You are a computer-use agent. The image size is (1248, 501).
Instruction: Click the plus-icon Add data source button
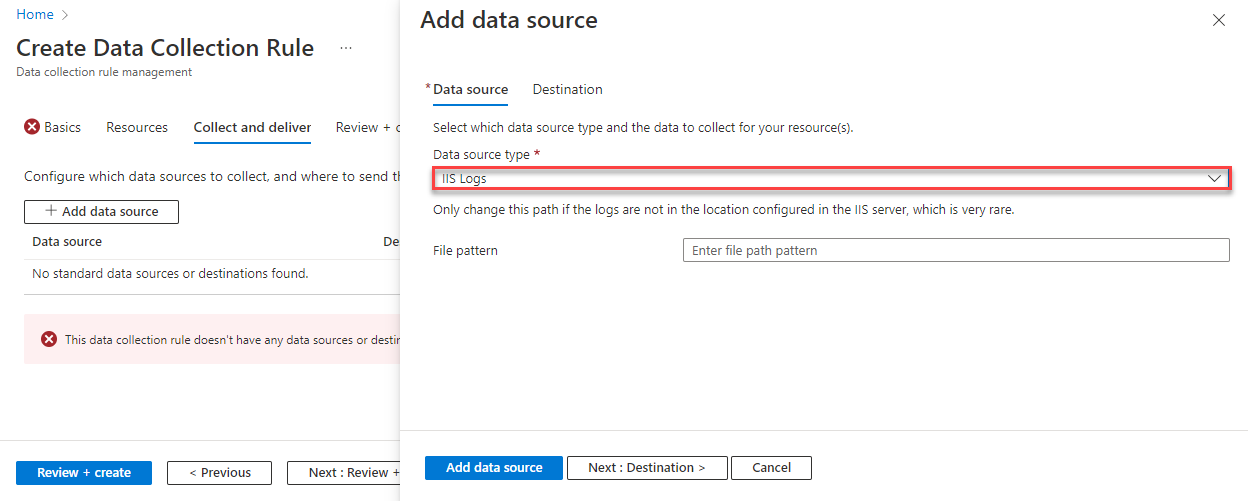101,212
